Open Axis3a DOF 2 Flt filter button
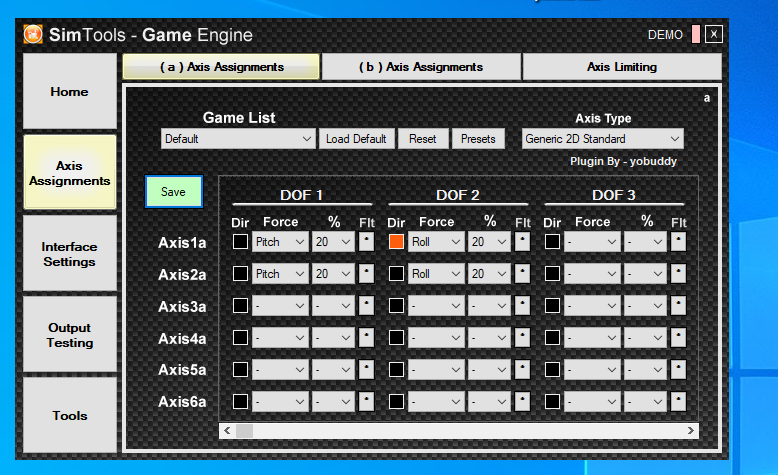The image size is (778, 475). [x=522, y=305]
